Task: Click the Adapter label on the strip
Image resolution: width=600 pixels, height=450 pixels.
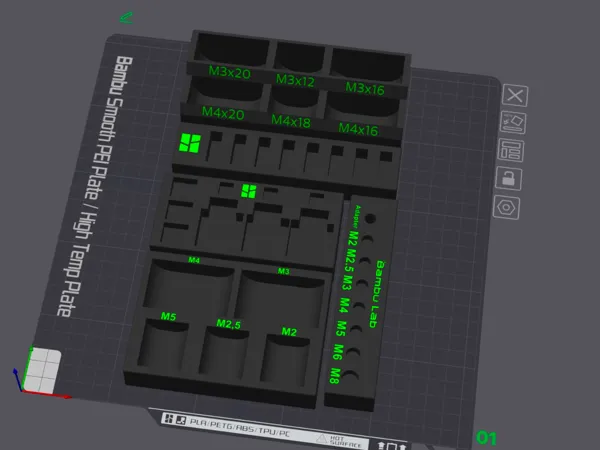Action: [x=357, y=217]
